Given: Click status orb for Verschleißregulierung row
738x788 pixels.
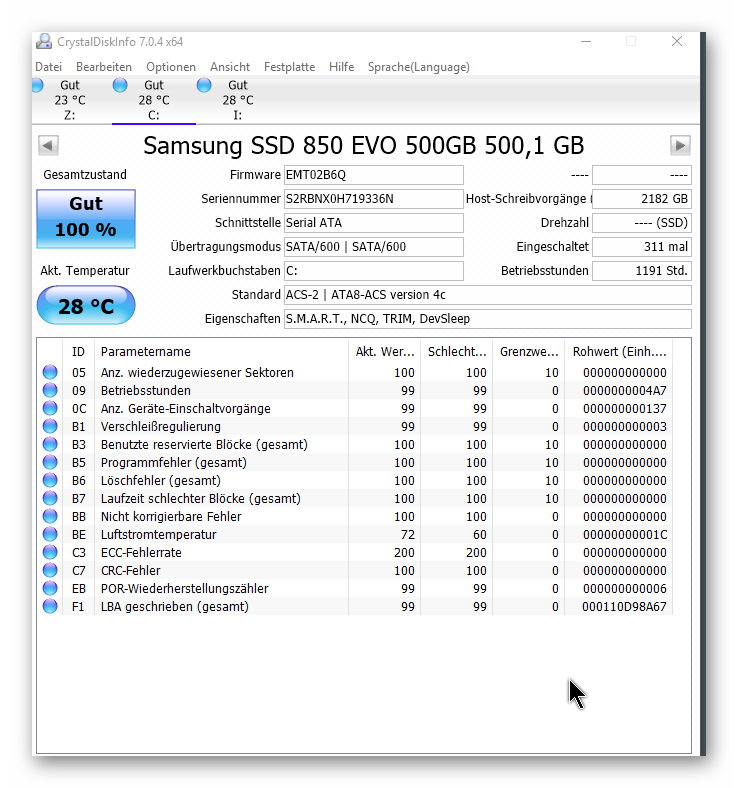Looking at the screenshot, I should pos(50,426).
